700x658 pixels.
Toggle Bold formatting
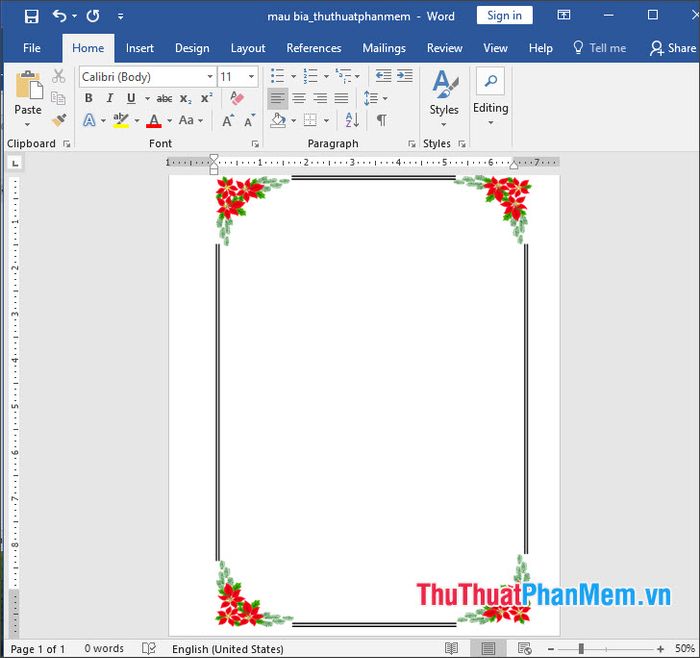[x=89, y=98]
